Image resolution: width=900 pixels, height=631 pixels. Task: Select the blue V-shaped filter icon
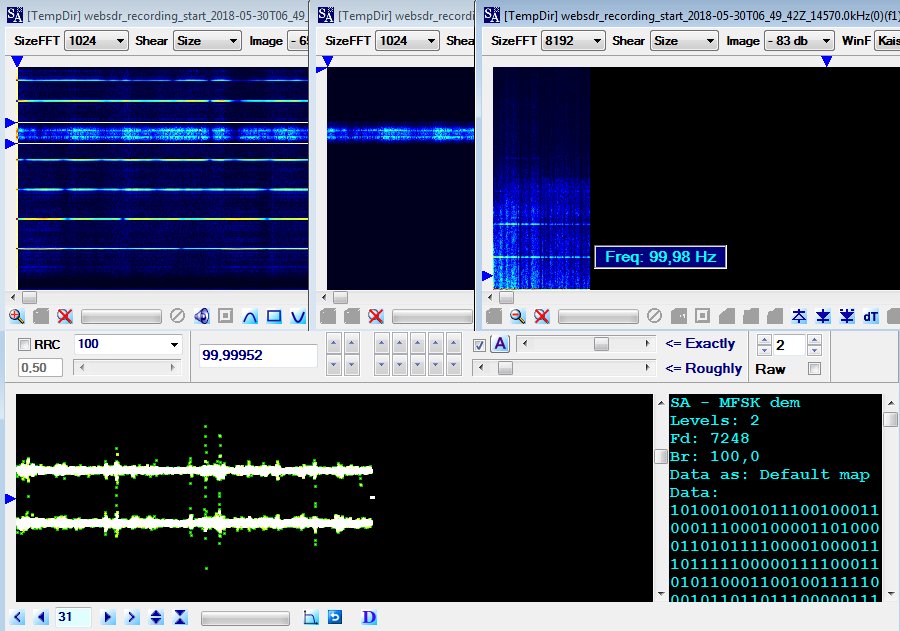click(300, 315)
